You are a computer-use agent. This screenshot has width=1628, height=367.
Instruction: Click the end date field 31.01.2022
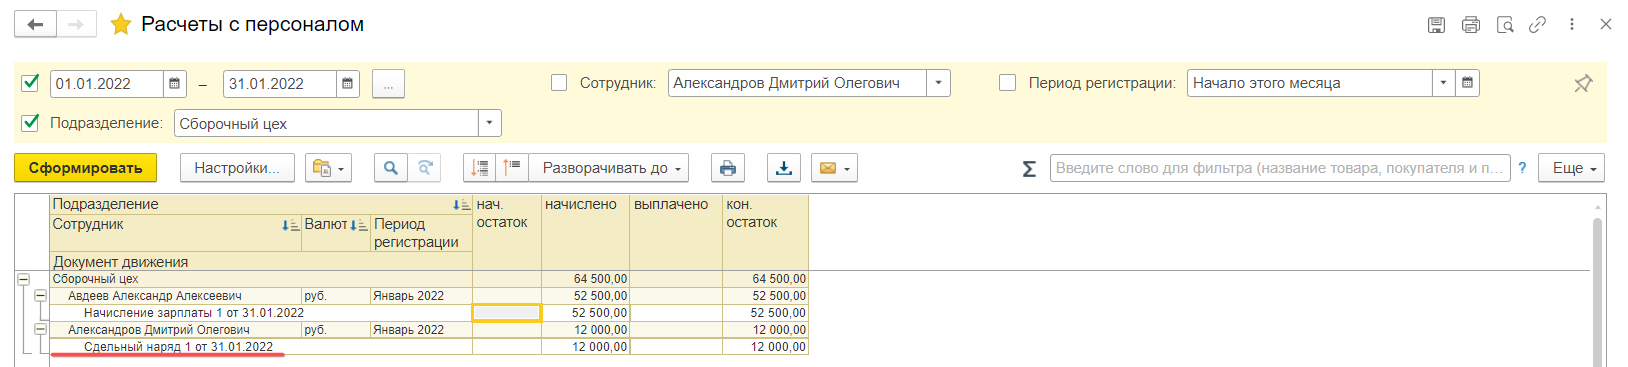tap(279, 83)
